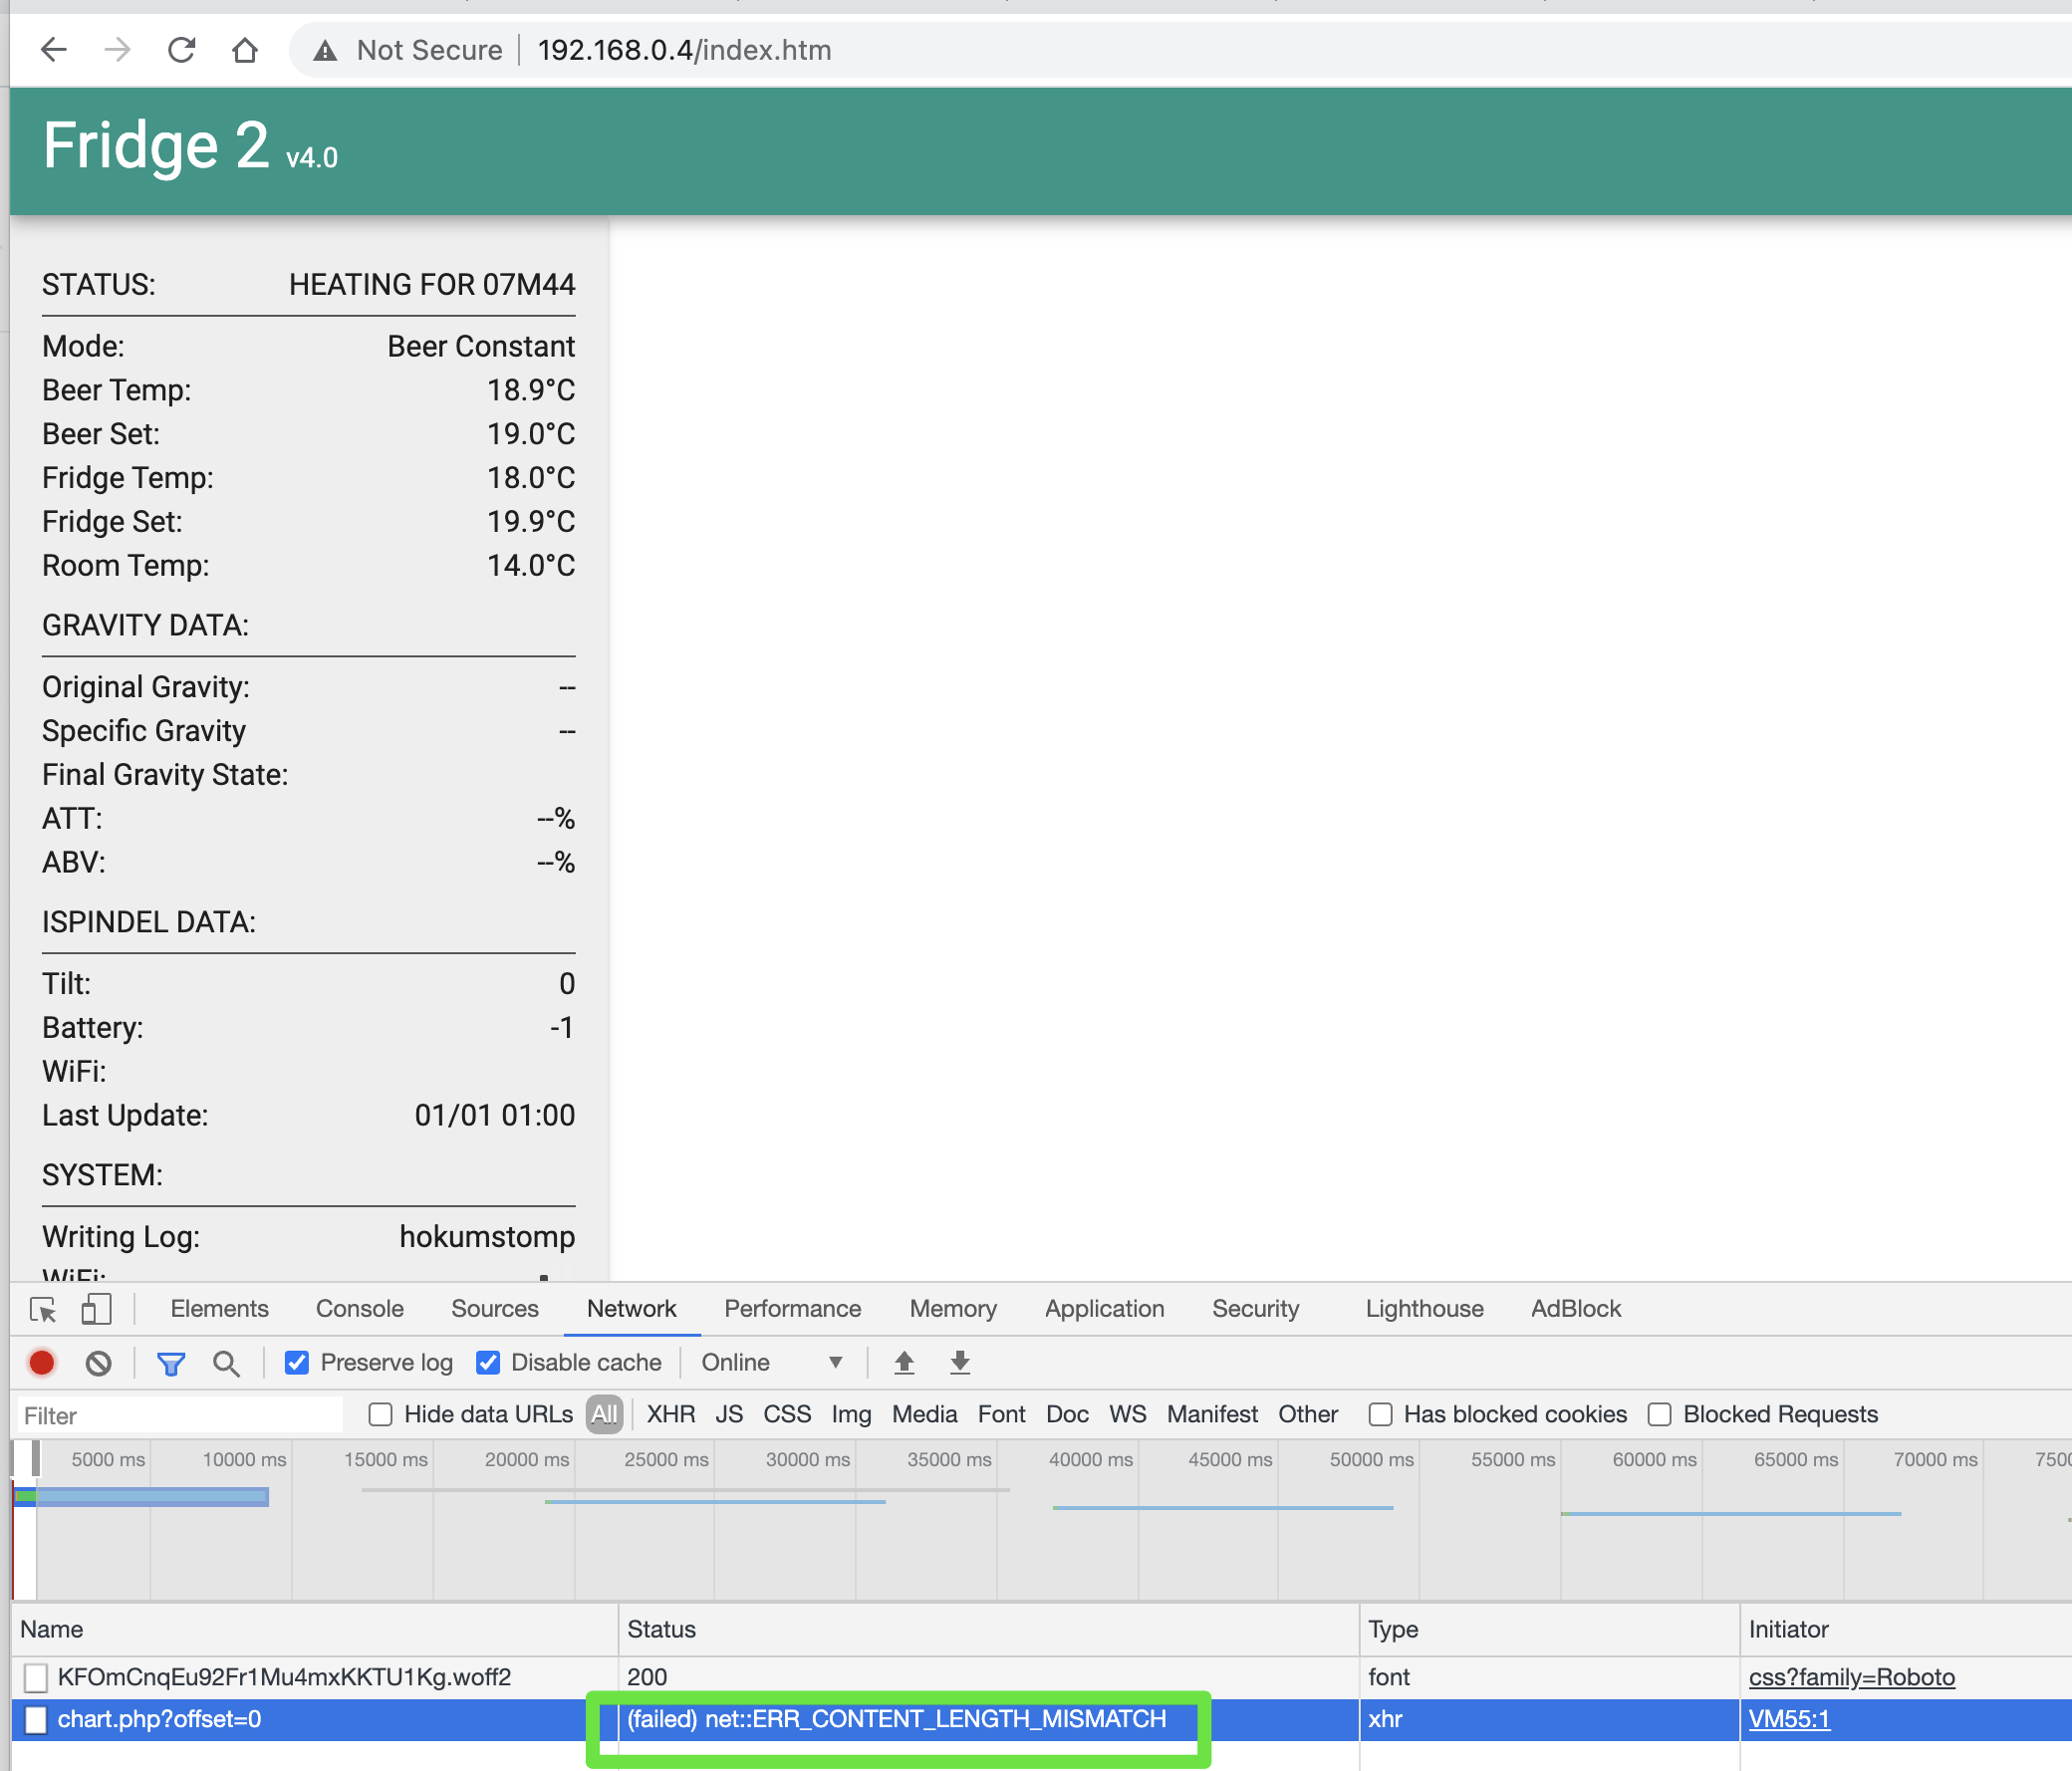This screenshot has width=2072, height=1771.
Task: Enable Hide data URLs checkbox
Action: tap(380, 1414)
